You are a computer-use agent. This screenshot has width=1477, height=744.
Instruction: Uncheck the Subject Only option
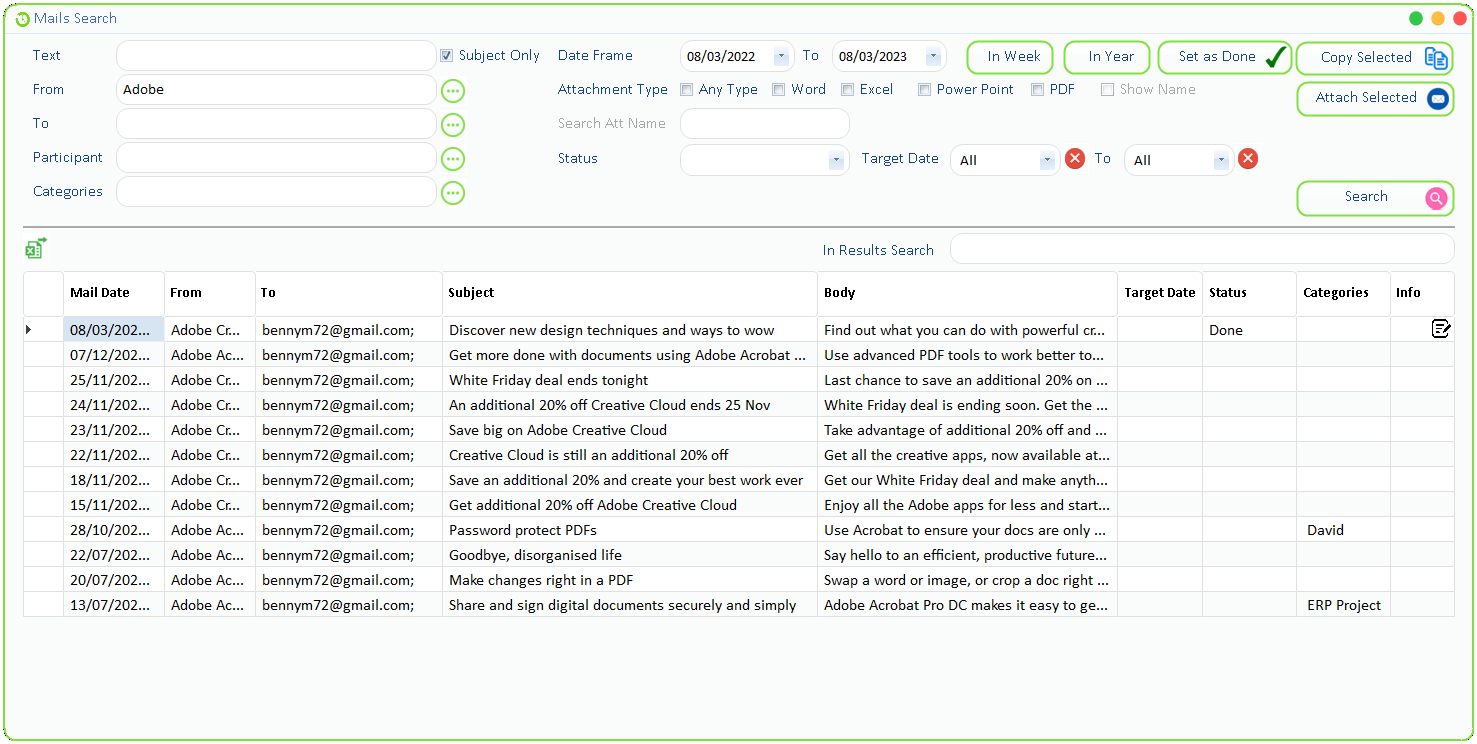[x=446, y=55]
